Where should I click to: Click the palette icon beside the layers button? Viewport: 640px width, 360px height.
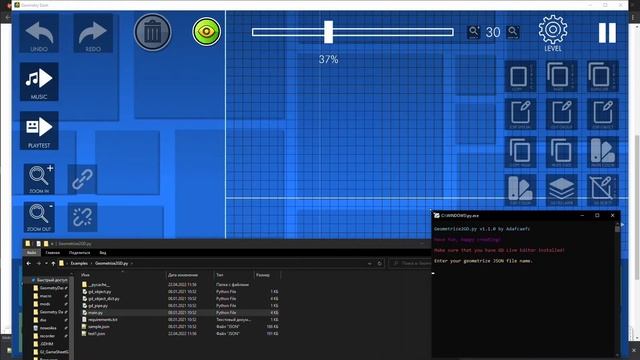(520, 190)
